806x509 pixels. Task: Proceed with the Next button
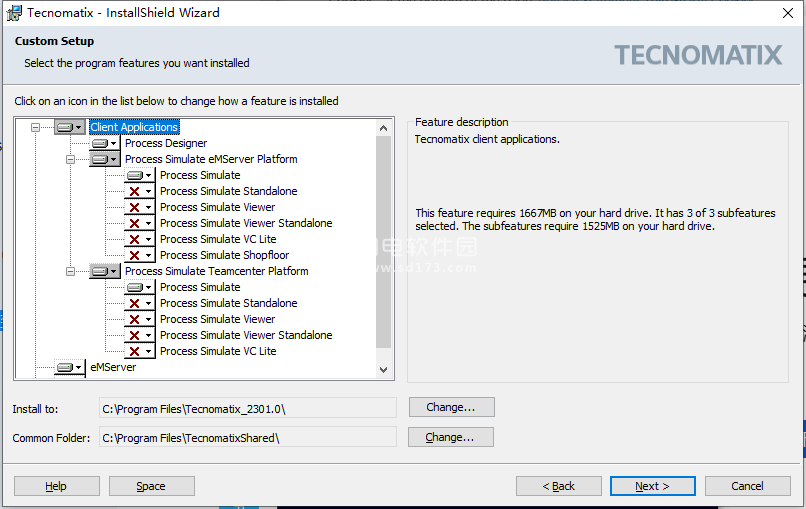click(653, 486)
